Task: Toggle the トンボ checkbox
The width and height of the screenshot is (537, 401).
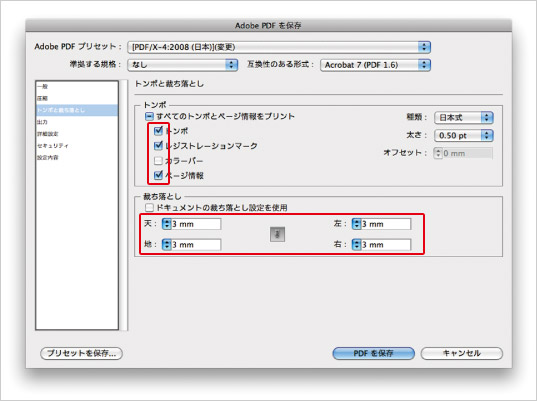Action: (158, 130)
